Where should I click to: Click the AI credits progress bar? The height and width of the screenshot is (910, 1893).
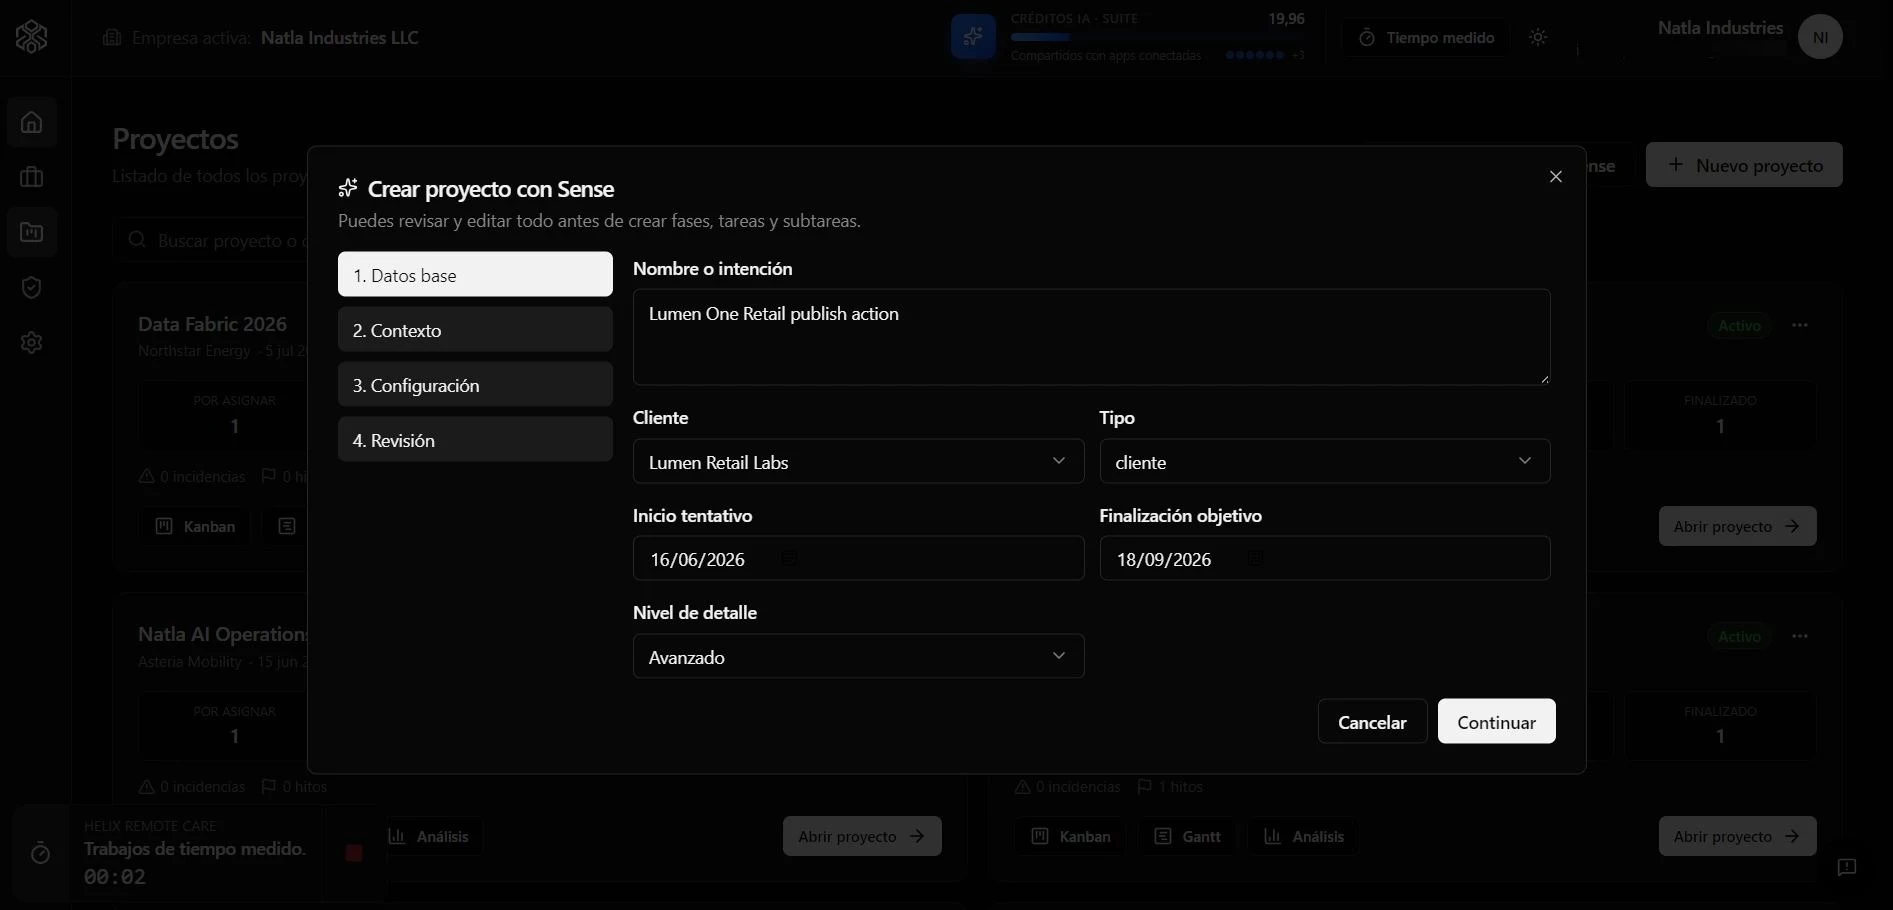click(1157, 37)
